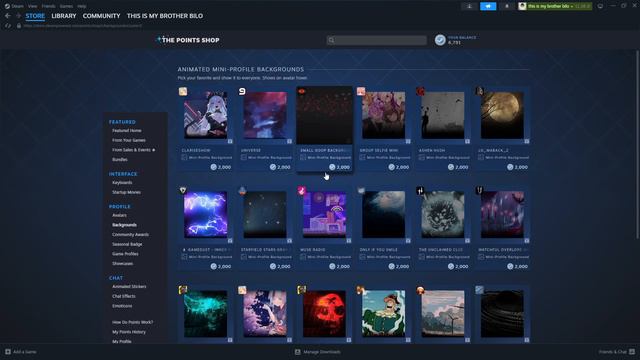Screen dimensions: 640x360
Task: Click the game icon on the Claireshow card
Action: (183, 91)
